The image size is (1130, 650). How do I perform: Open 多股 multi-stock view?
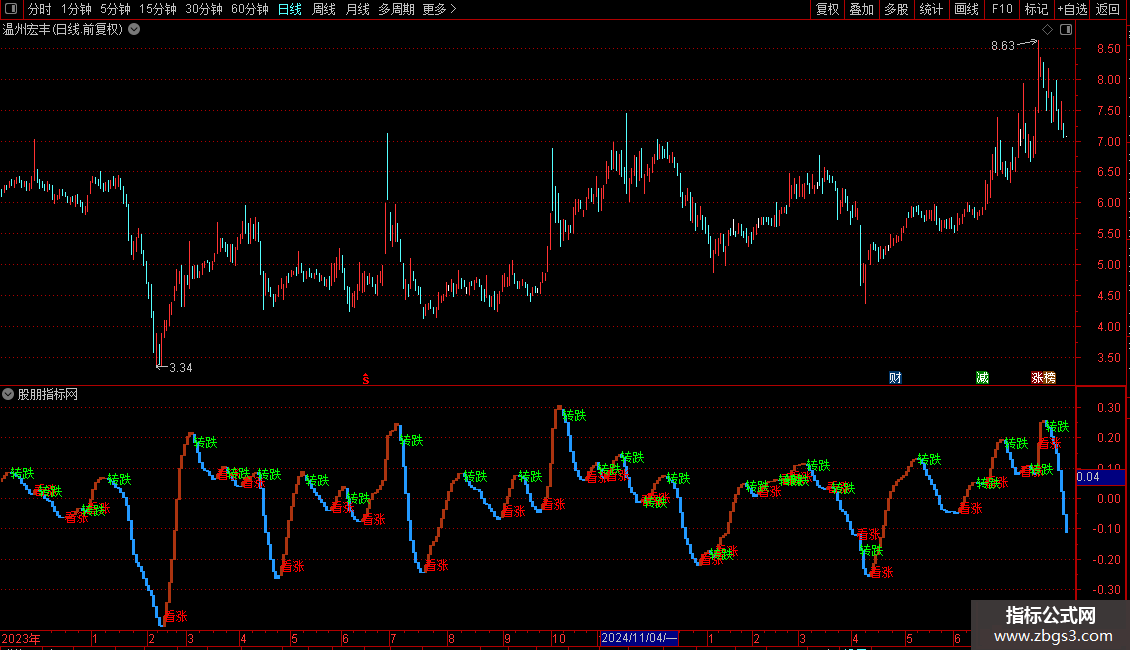point(897,9)
